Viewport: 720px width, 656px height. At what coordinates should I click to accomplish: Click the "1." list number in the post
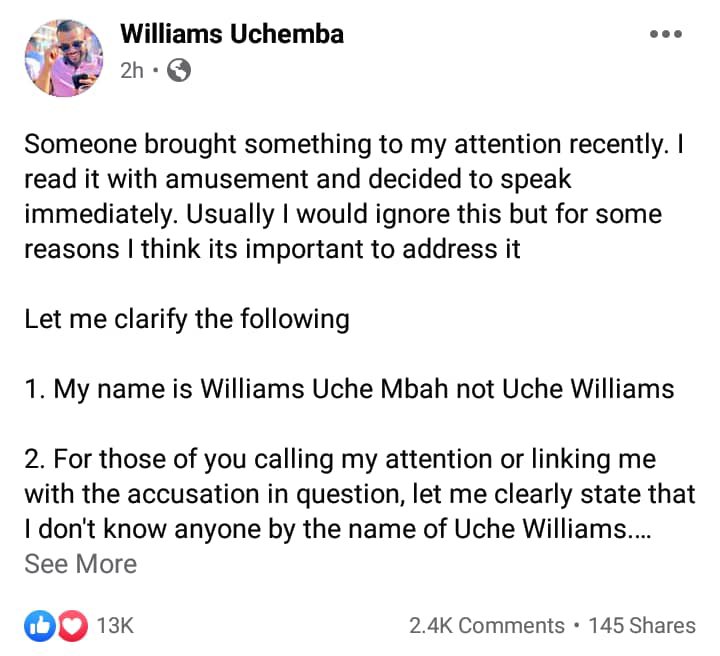[35, 389]
